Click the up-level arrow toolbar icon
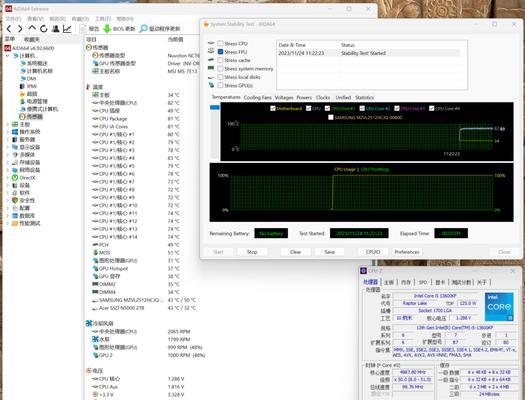Image resolution: width=525 pixels, height=400 pixels. [32, 28]
